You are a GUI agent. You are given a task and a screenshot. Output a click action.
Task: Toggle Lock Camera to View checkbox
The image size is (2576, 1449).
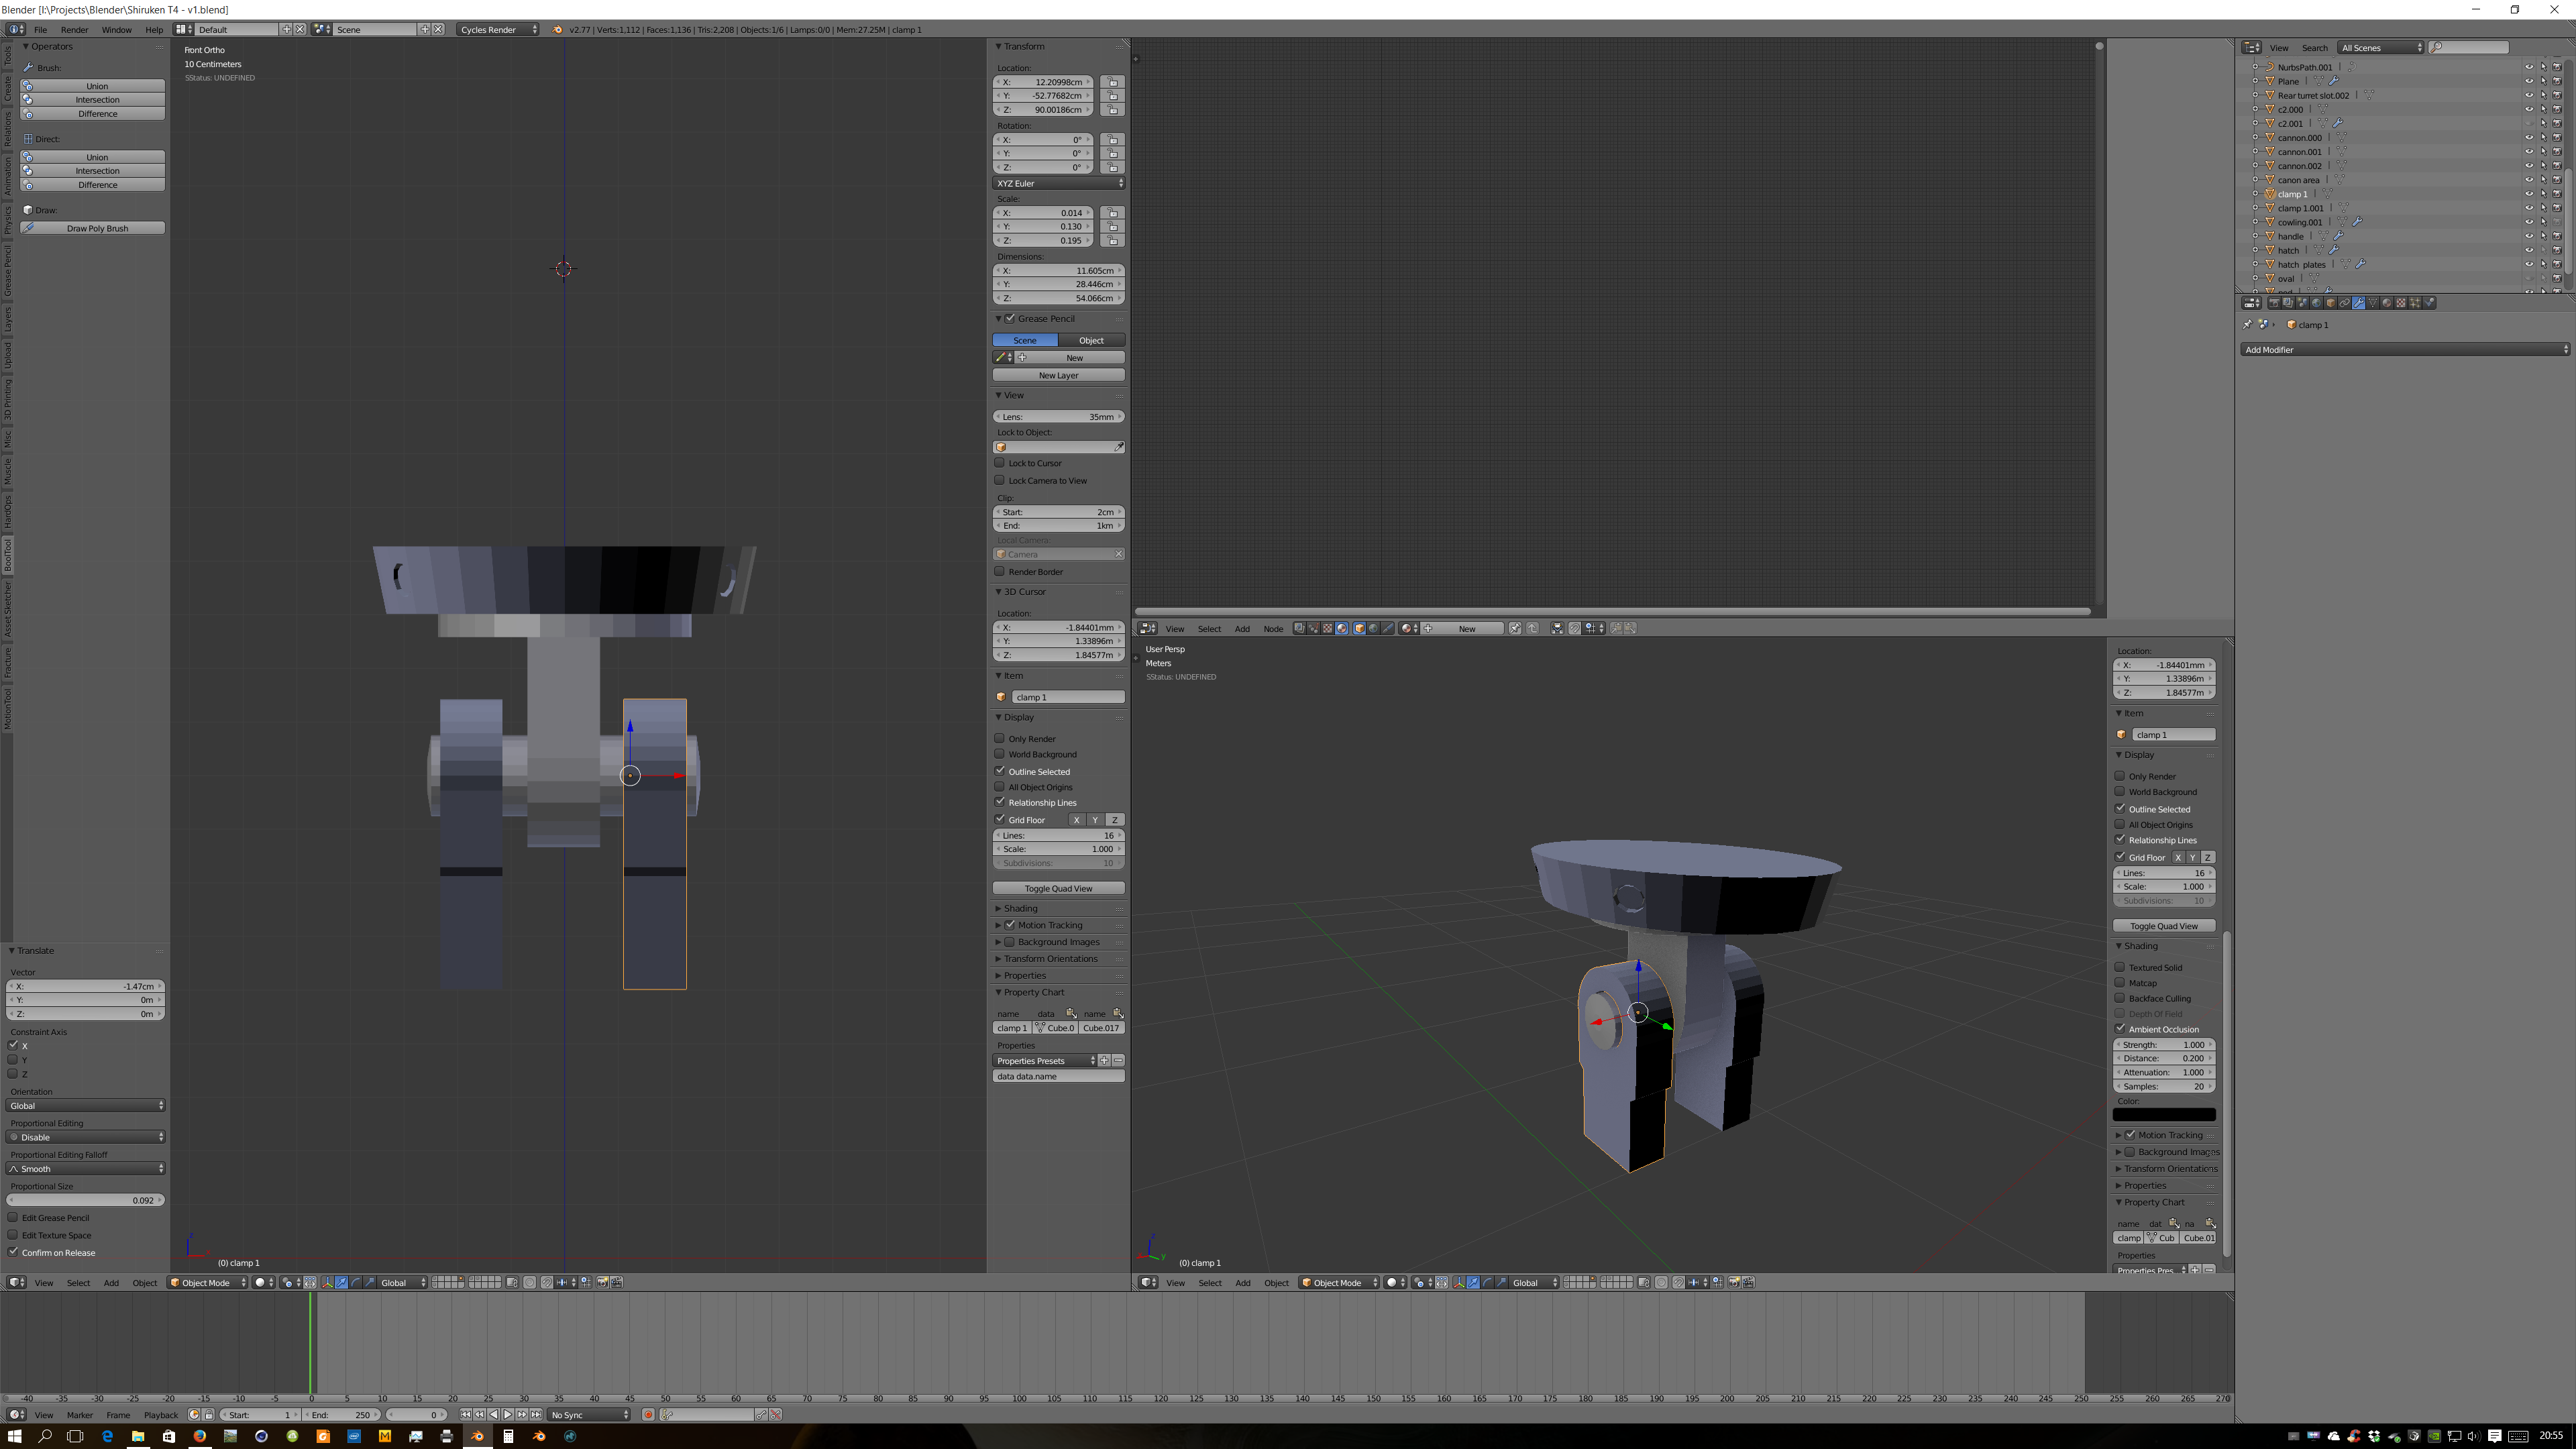(x=999, y=480)
